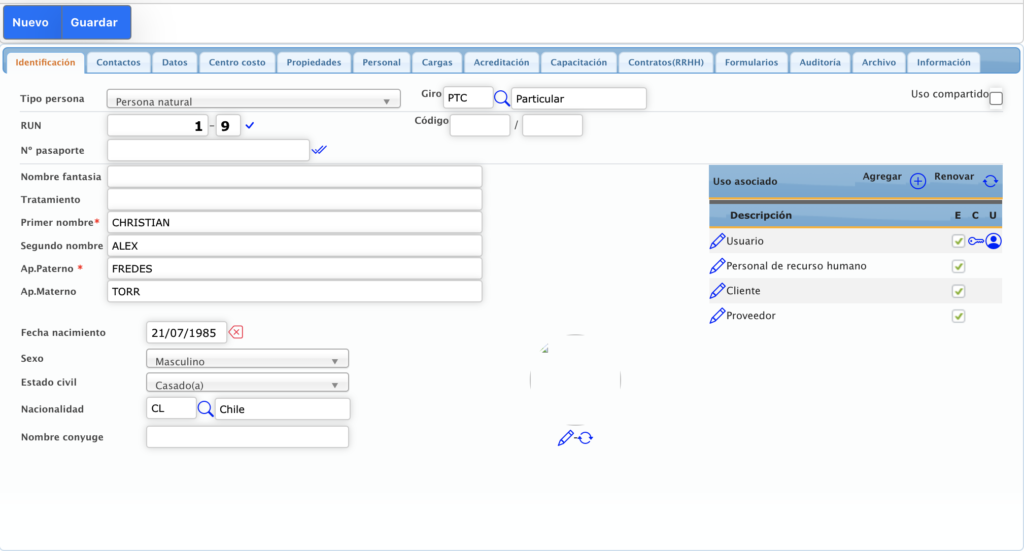
Task: Click the RUN verifier digit field
Action: 228,125
